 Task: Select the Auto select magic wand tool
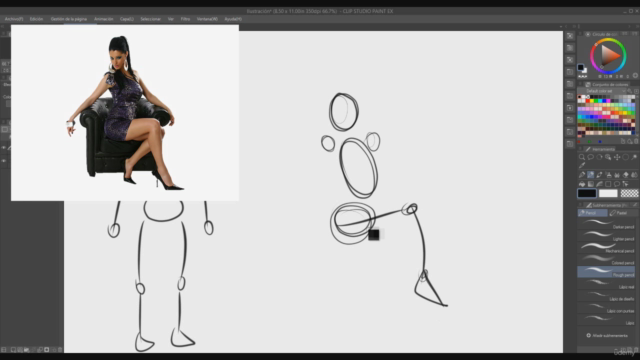(634, 157)
